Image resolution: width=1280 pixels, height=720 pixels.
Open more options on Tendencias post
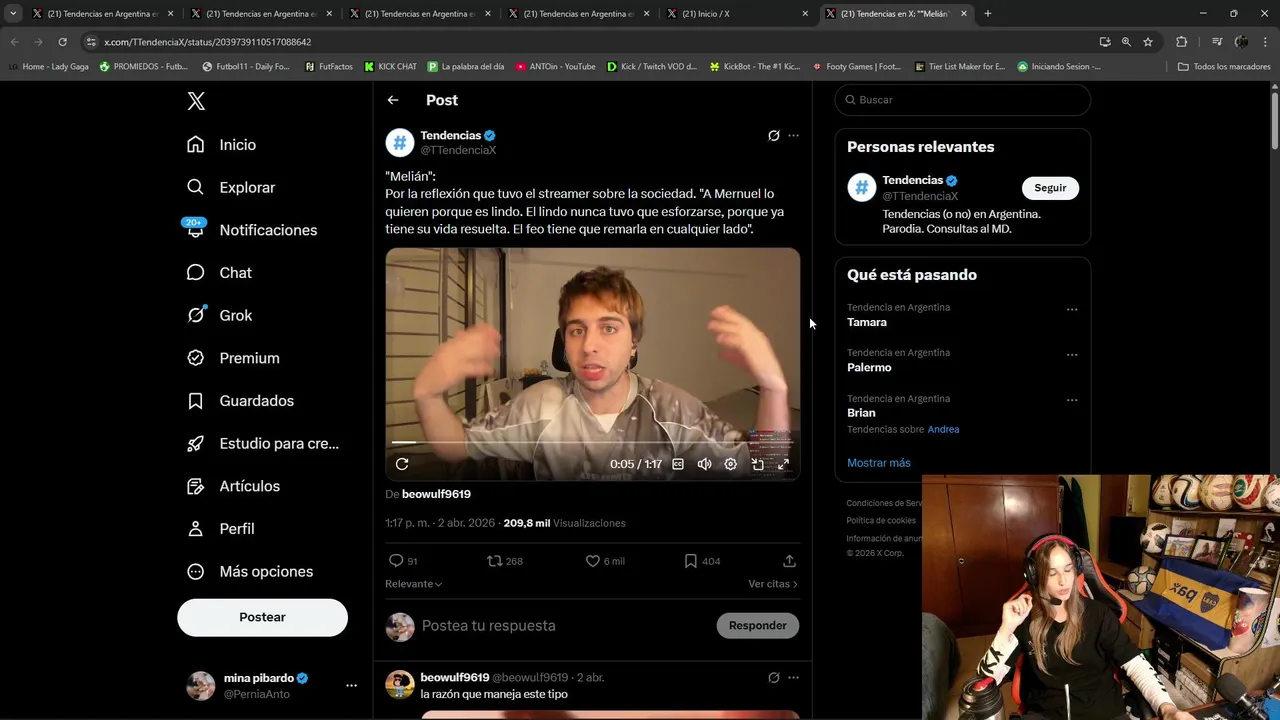click(x=793, y=136)
